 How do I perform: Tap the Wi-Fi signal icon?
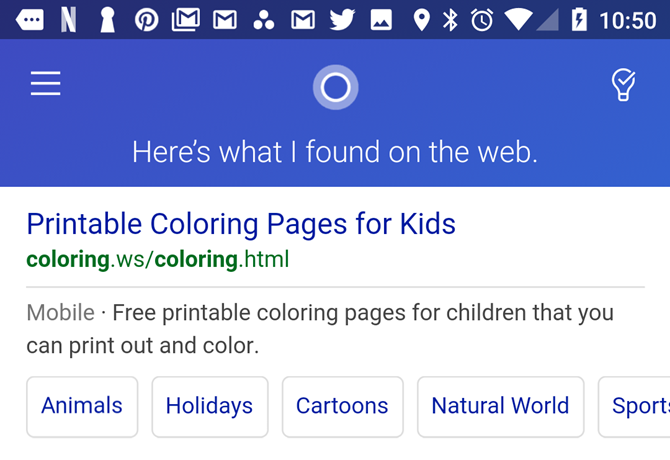518,19
